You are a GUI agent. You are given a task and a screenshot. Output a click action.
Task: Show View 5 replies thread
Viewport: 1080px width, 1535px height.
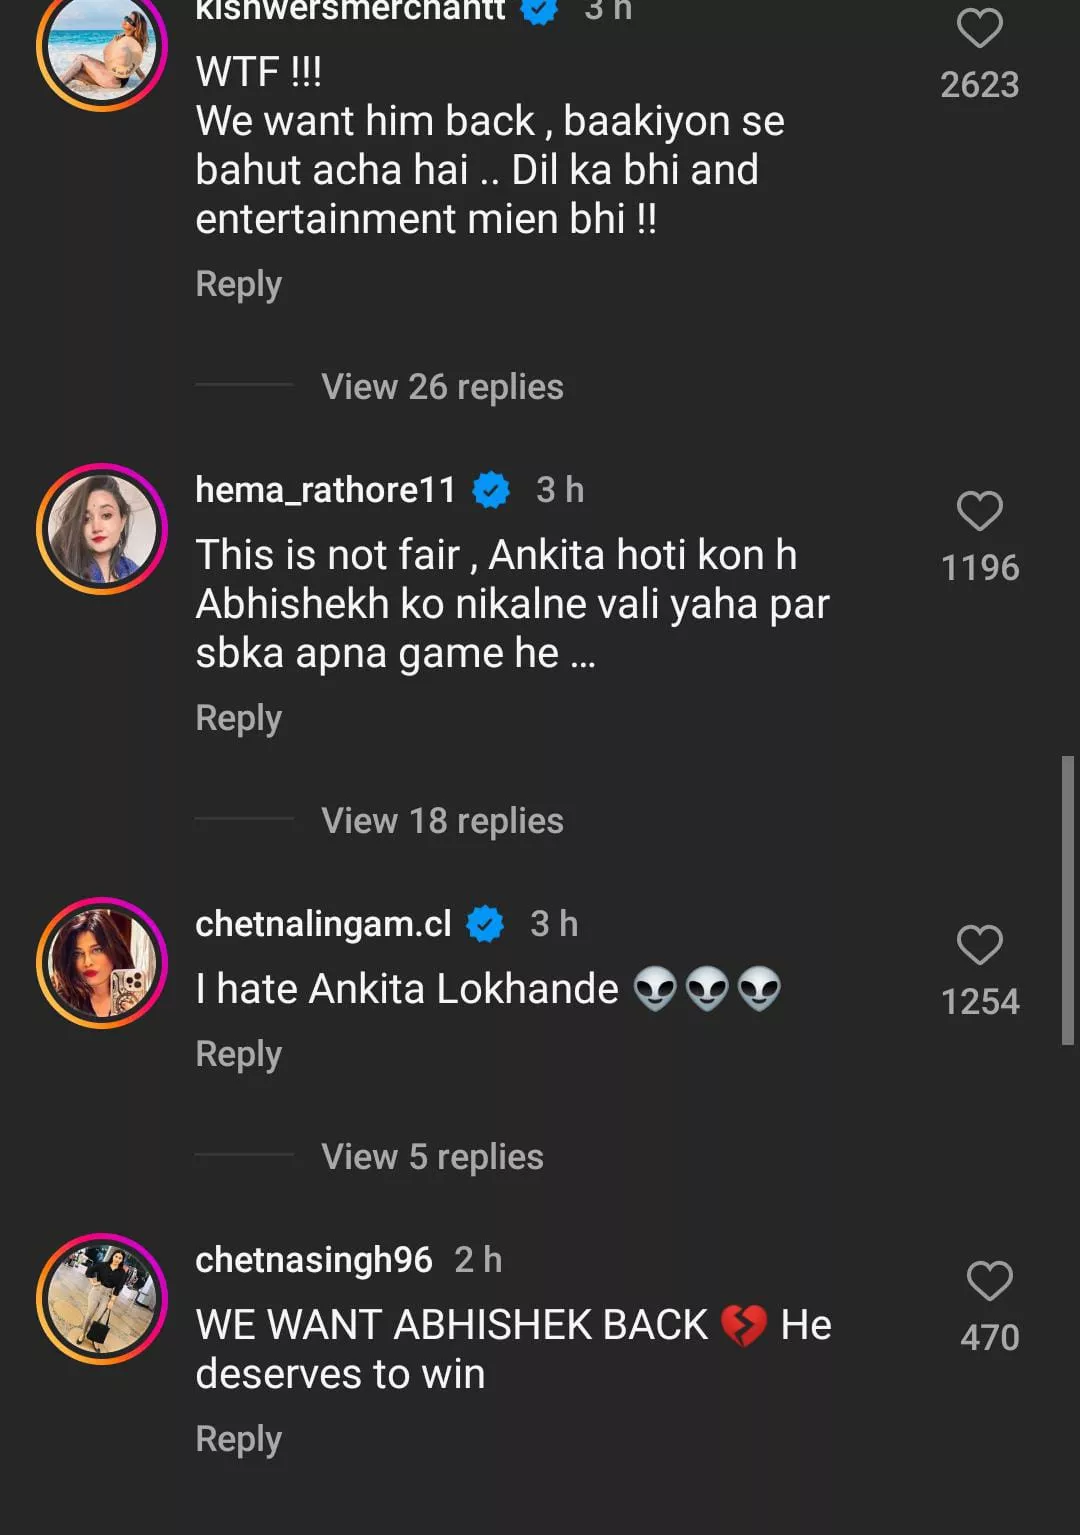pos(432,1157)
